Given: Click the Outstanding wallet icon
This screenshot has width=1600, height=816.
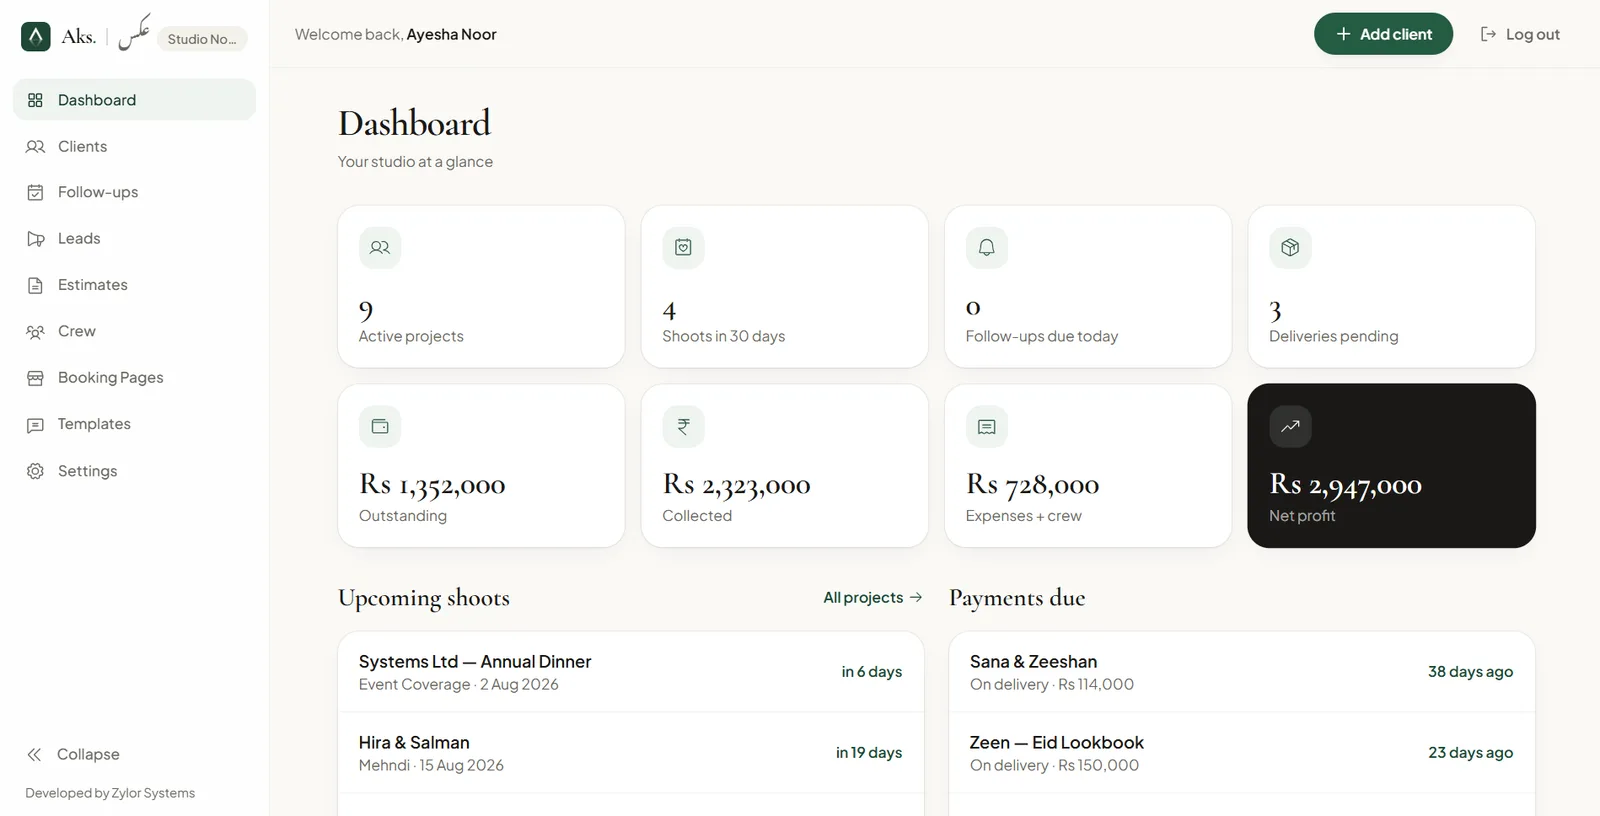Looking at the screenshot, I should 380,427.
